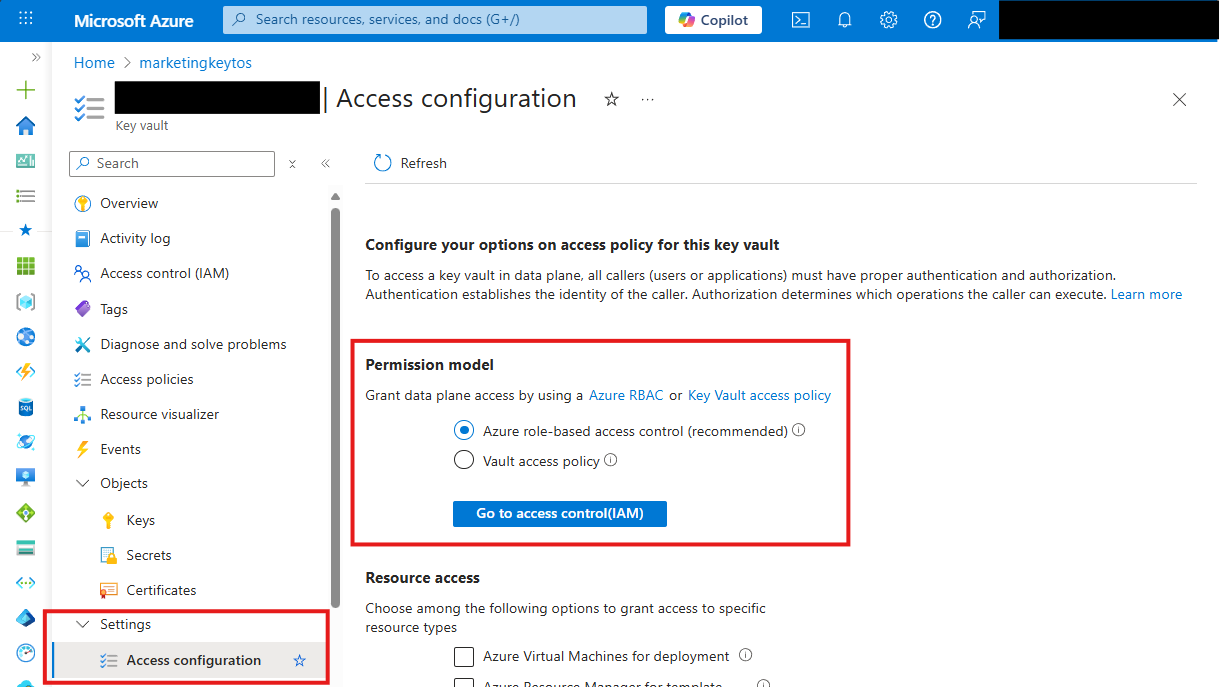The width and height of the screenshot is (1220, 687).
Task: Select Azure role-based access control option
Action: click(x=464, y=431)
